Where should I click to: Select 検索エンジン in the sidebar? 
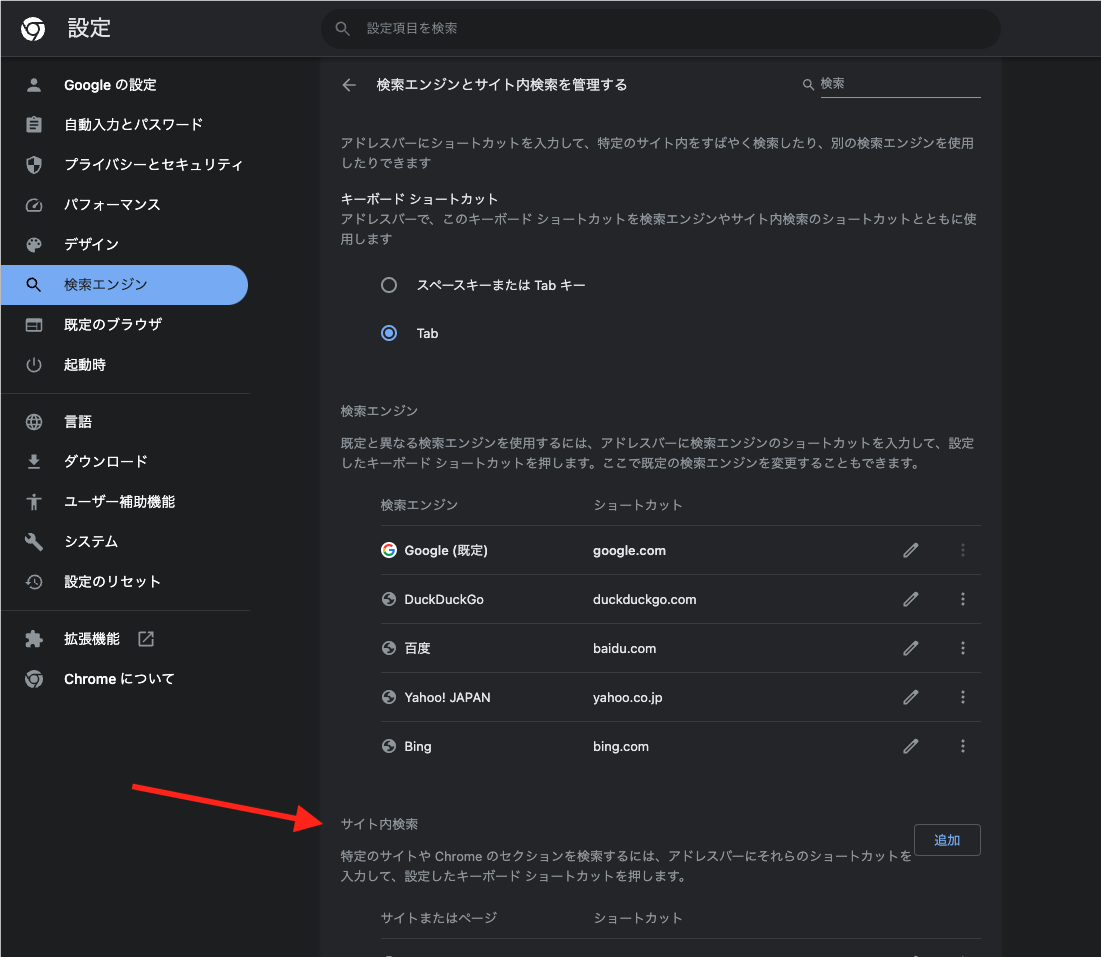124,285
